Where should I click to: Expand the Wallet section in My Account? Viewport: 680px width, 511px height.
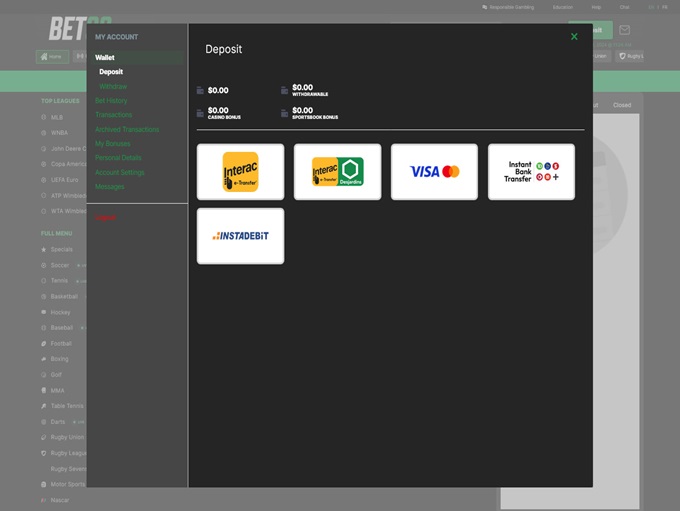105,58
